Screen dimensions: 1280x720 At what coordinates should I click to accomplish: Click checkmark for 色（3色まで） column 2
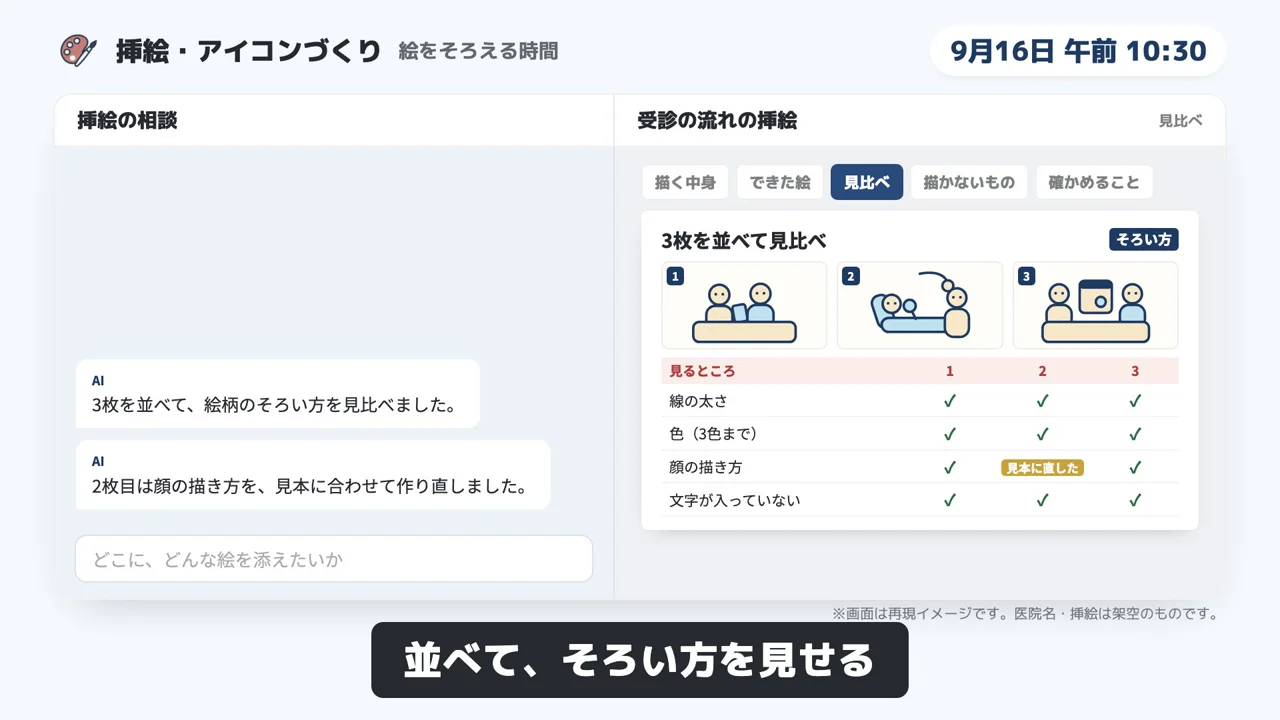[x=1042, y=434]
